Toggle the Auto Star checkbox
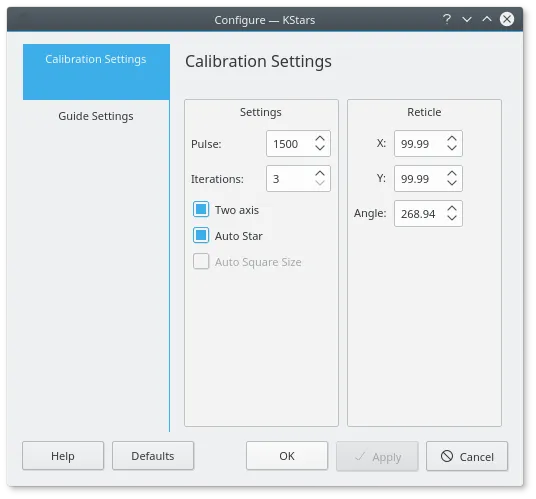The height and width of the screenshot is (499, 536). coord(201,235)
